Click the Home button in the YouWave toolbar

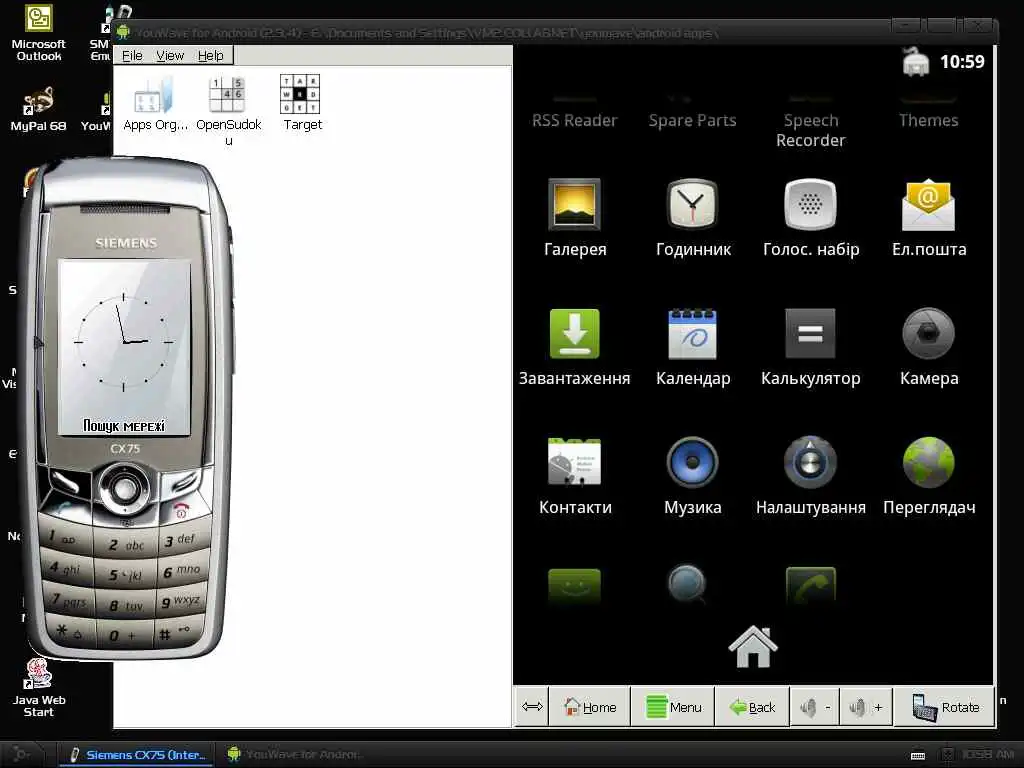tap(590, 707)
